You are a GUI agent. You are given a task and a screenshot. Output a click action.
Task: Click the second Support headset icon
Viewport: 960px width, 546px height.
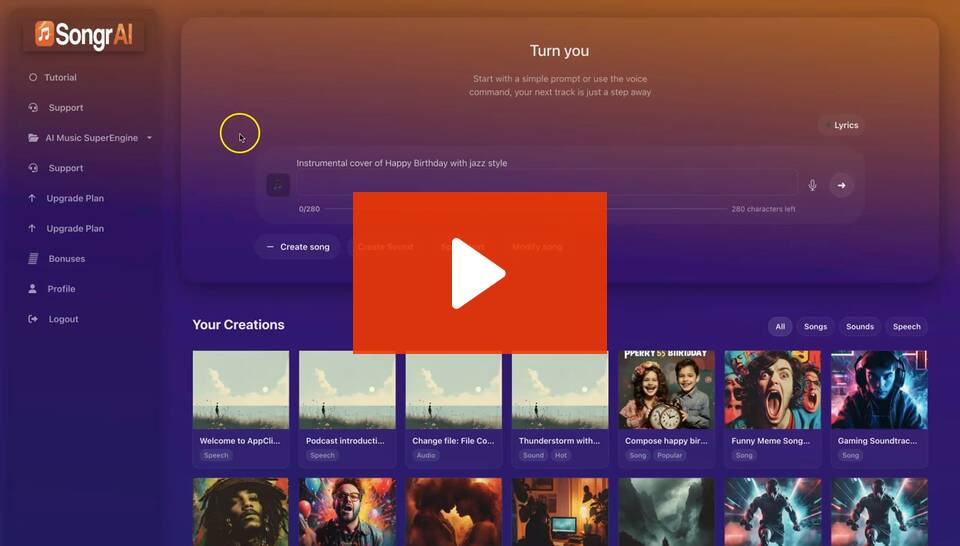tap(33, 168)
